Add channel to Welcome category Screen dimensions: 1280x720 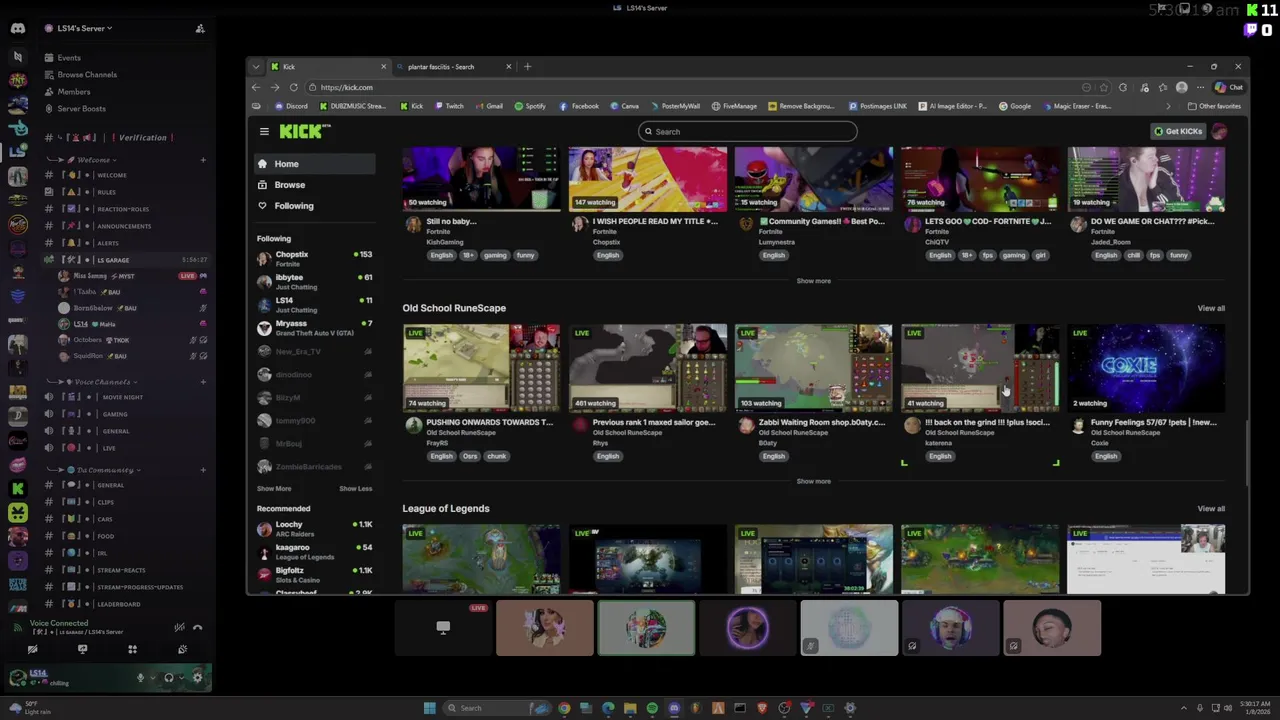pyautogui.click(x=203, y=160)
